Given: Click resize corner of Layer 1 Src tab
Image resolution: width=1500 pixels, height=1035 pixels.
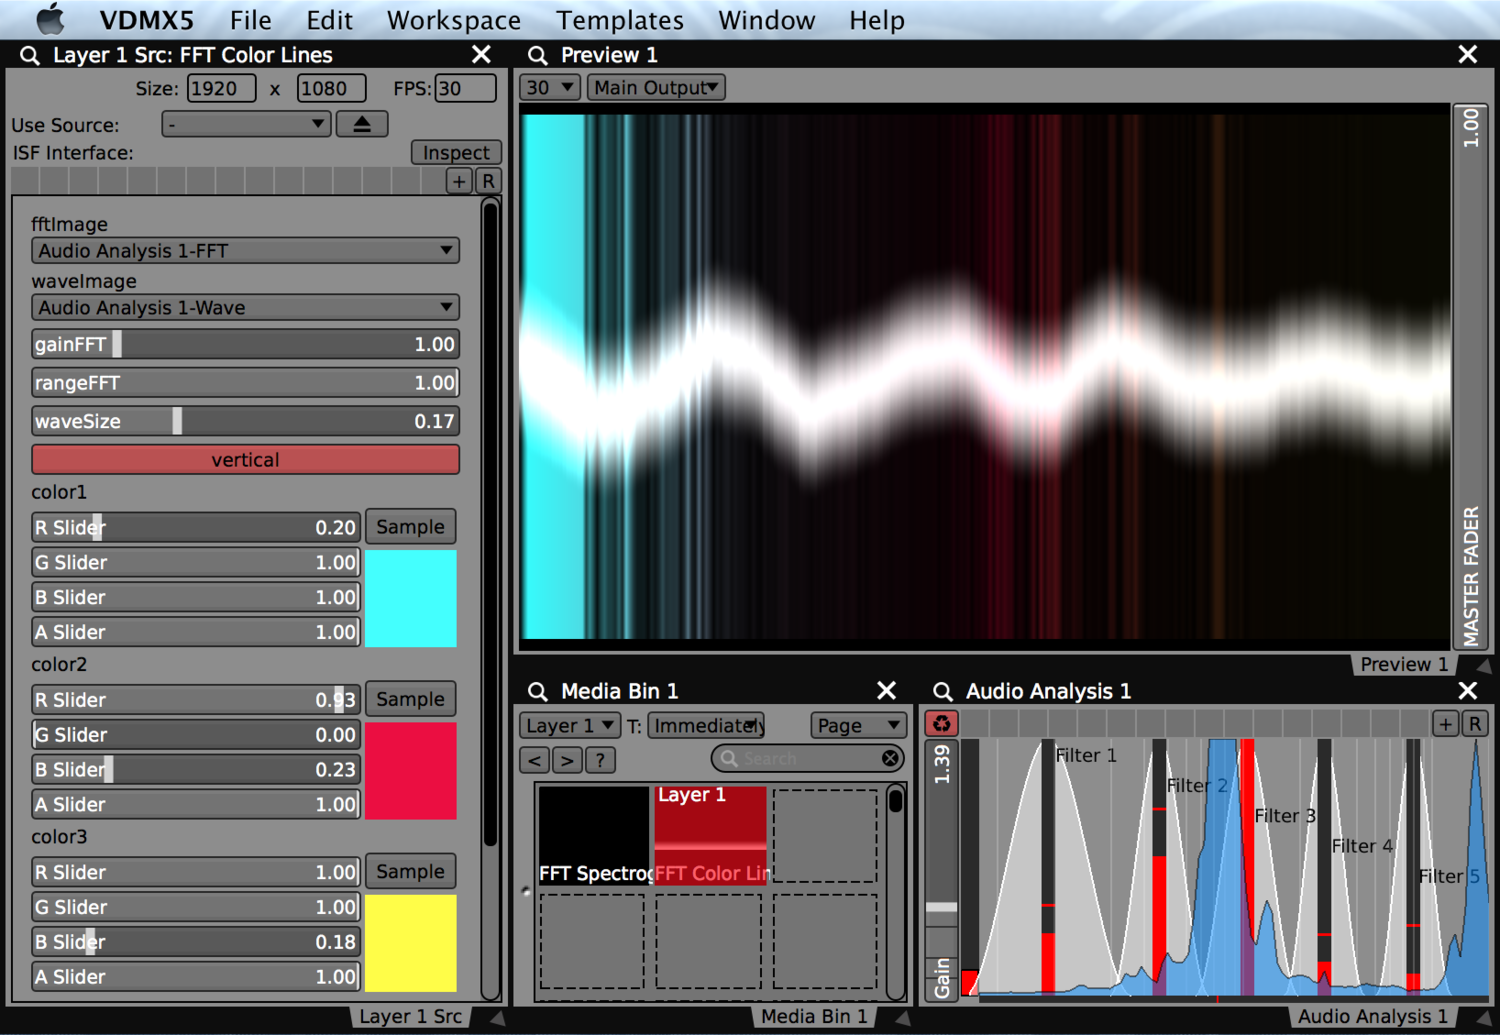Looking at the screenshot, I should tap(497, 1018).
